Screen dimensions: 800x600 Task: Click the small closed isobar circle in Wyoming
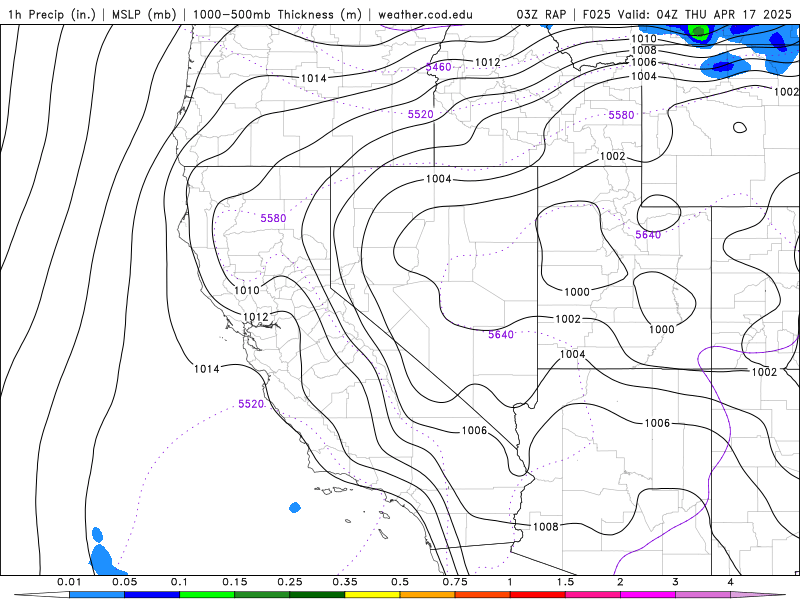[740, 128]
